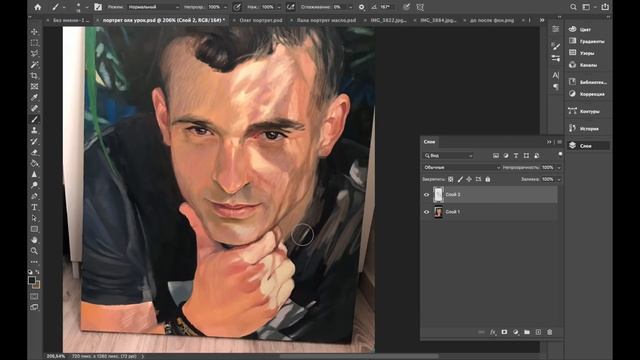Open layer fill dropdown arrow
The height and width of the screenshot is (360, 640).
coord(559,179)
